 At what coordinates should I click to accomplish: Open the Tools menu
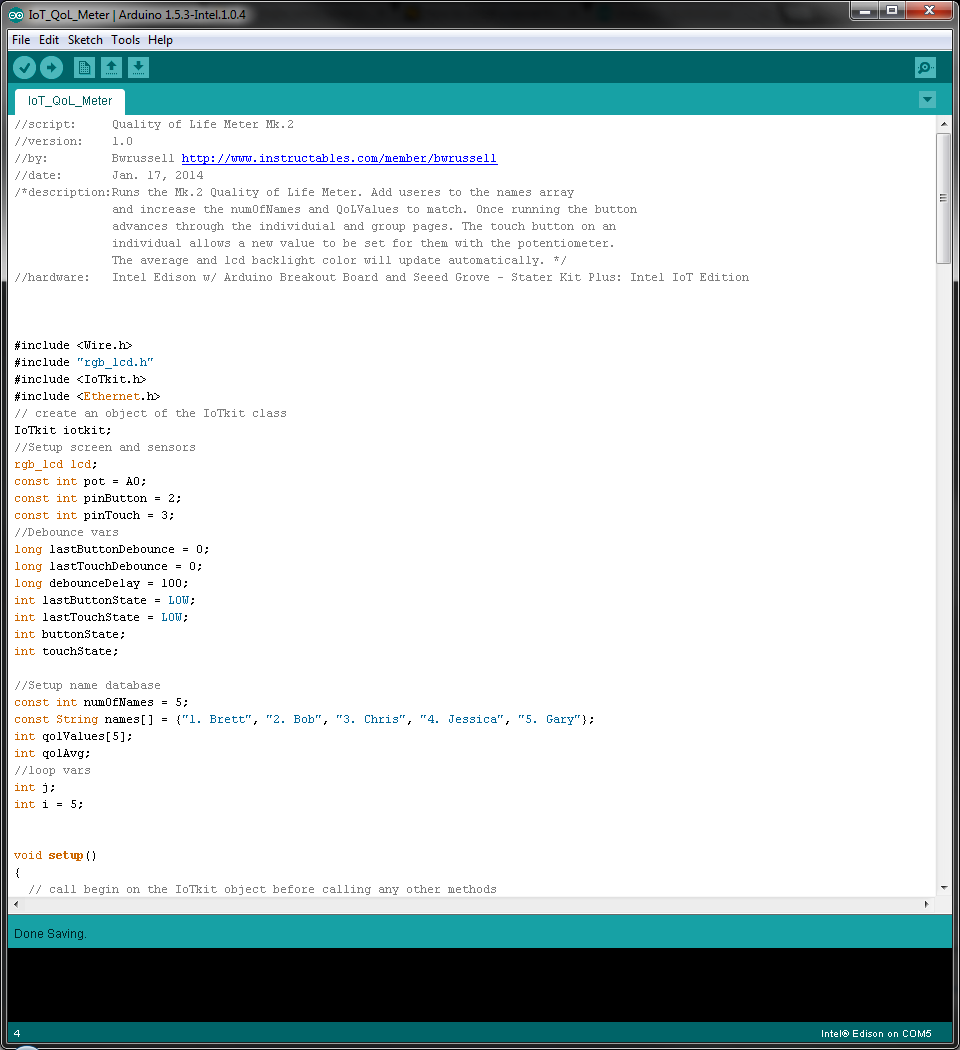125,40
